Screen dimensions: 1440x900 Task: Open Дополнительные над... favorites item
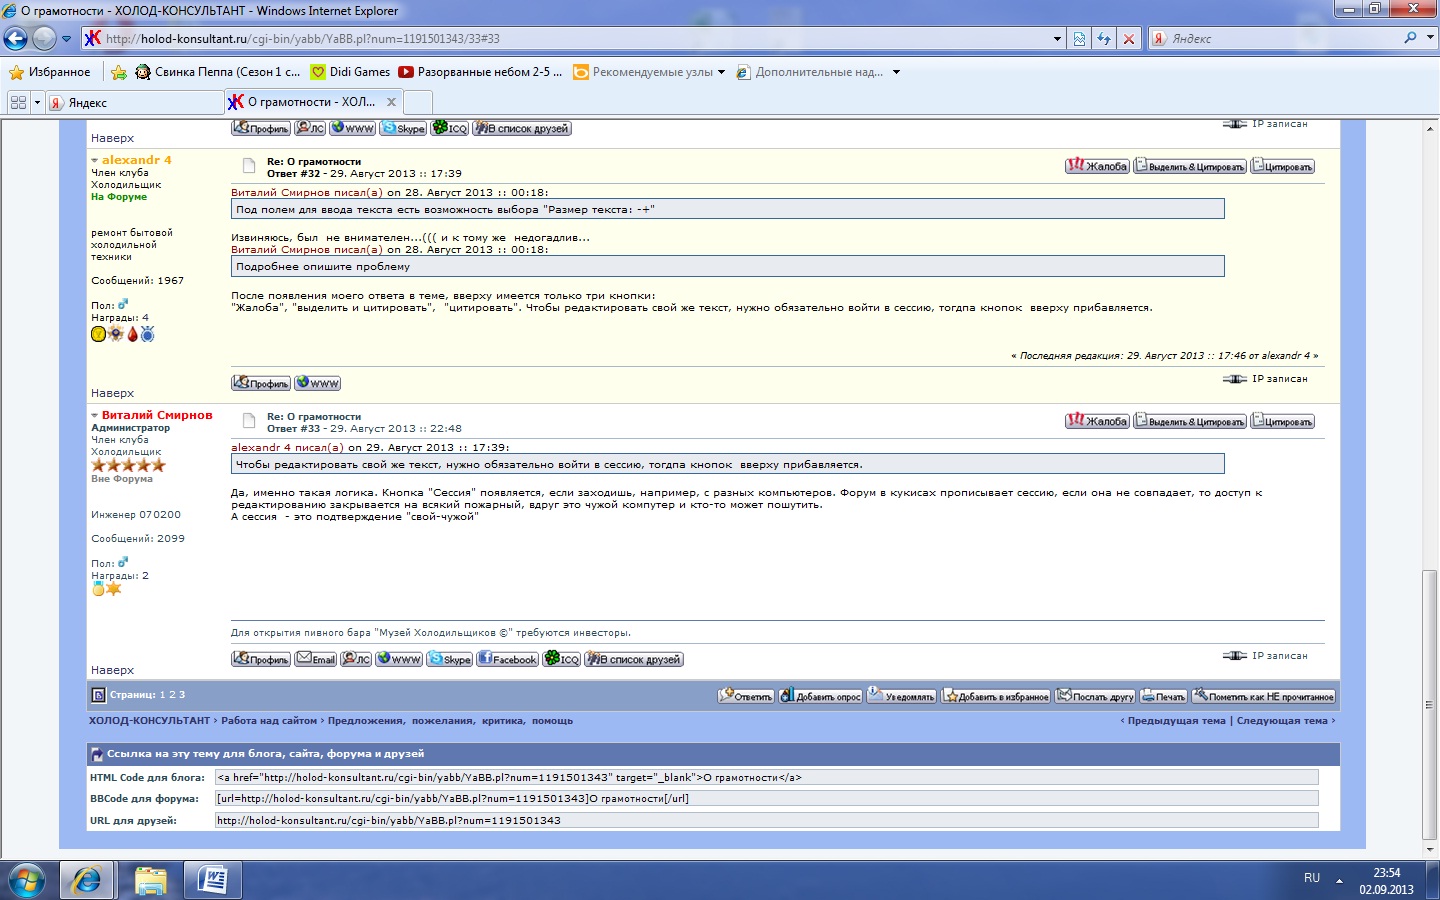810,72
